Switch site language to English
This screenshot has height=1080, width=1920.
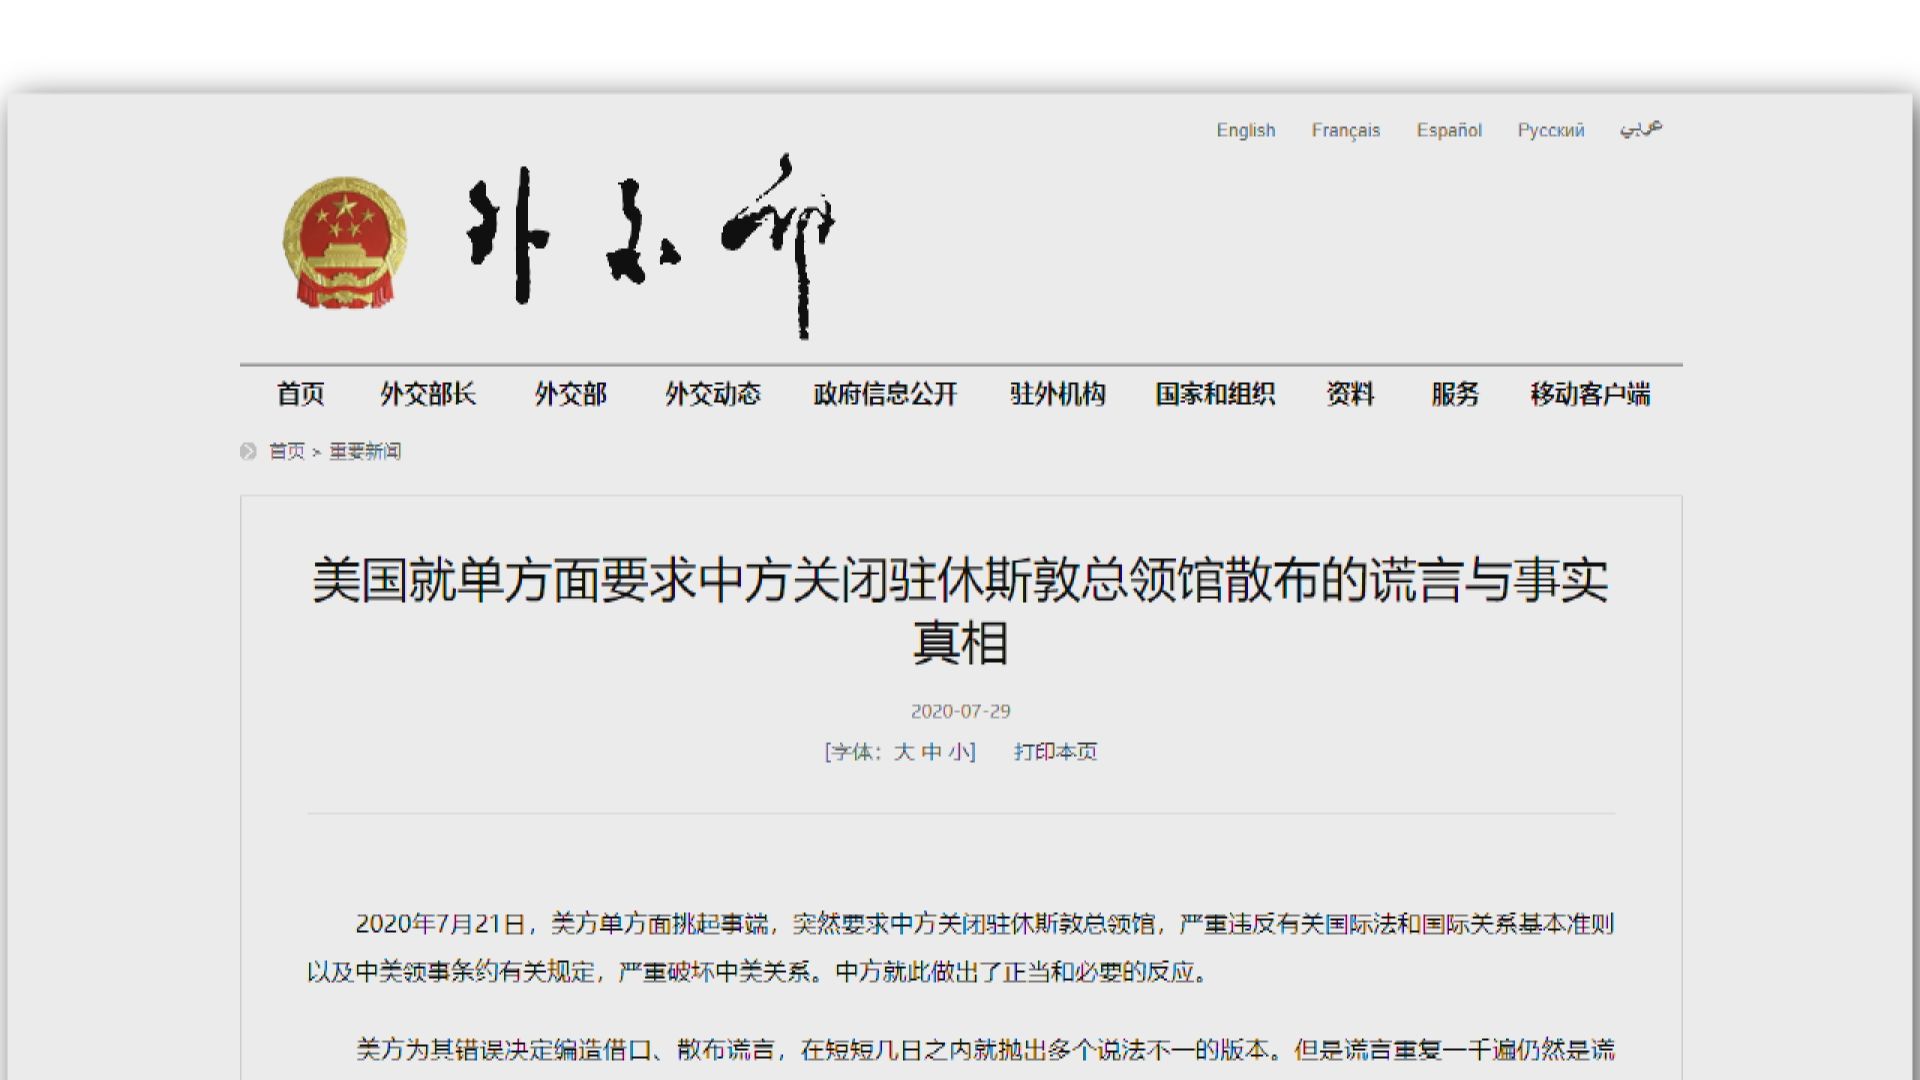(x=1245, y=130)
